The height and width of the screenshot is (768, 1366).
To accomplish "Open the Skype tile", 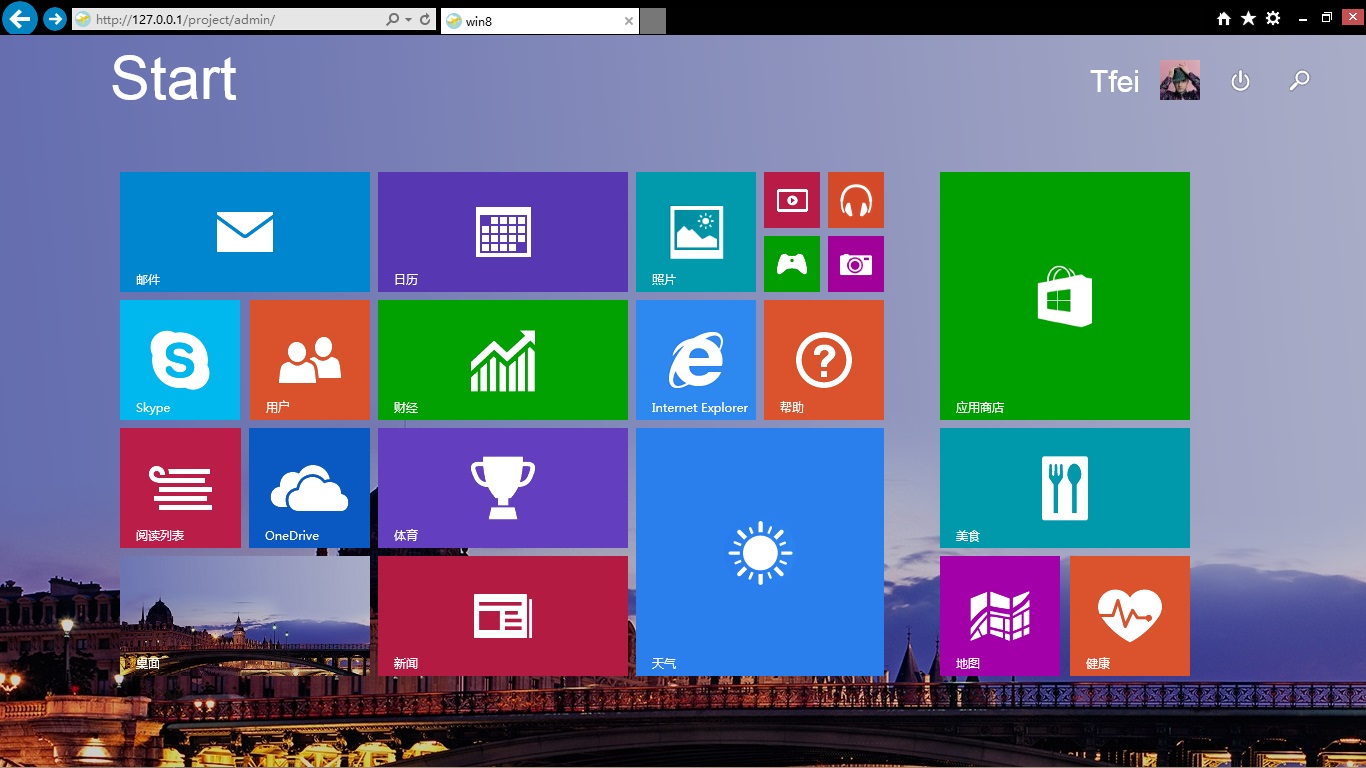I will pyautogui.click(x=180, y=360).
